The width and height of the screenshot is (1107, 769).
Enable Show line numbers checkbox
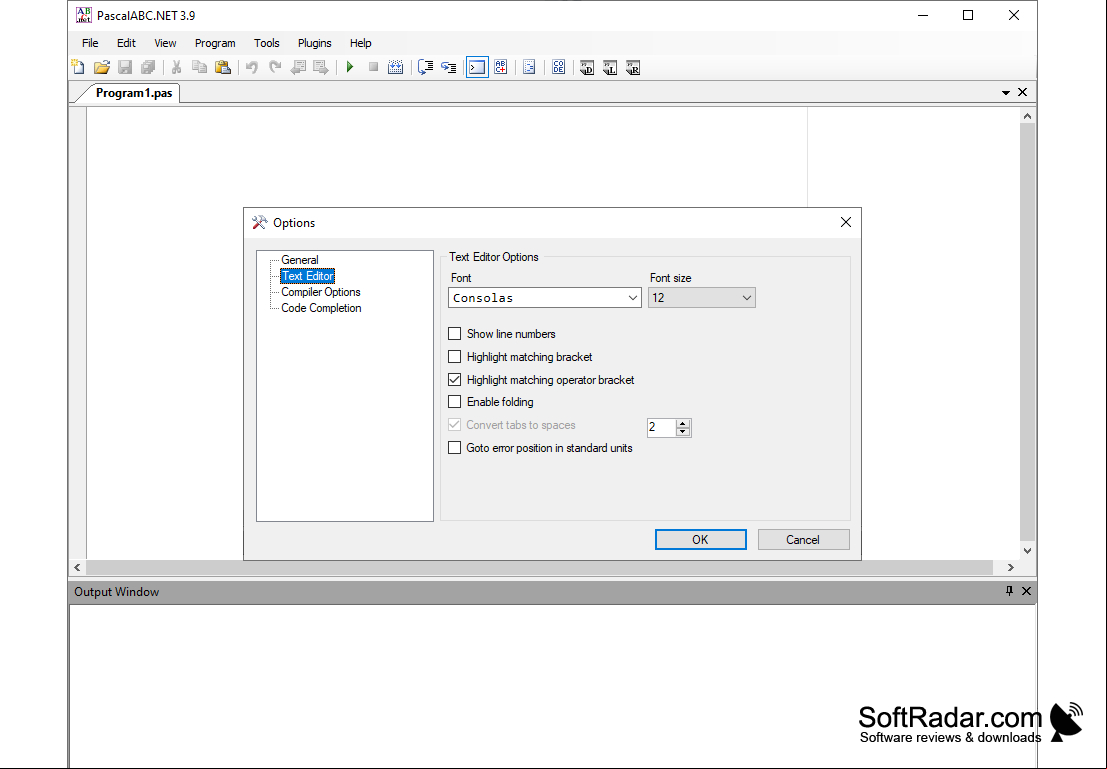point(455,333)
